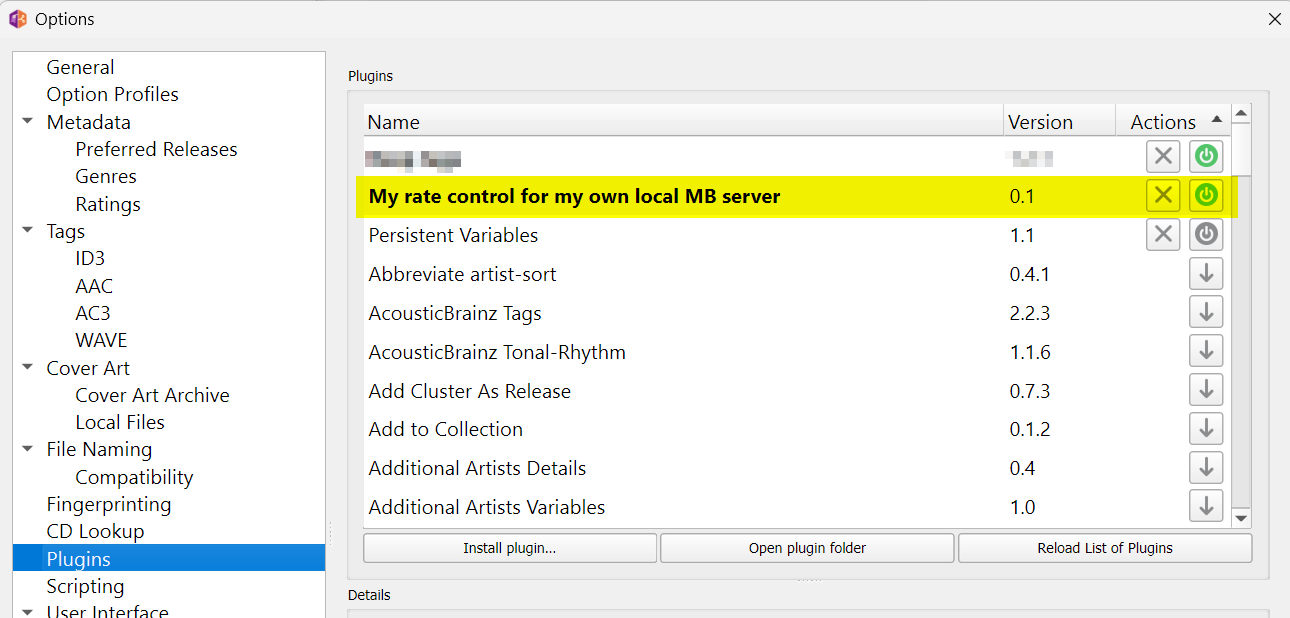Open the Fingerprinting options page
The width and height of the screenshot is (1290, 618).
(109, 504)
